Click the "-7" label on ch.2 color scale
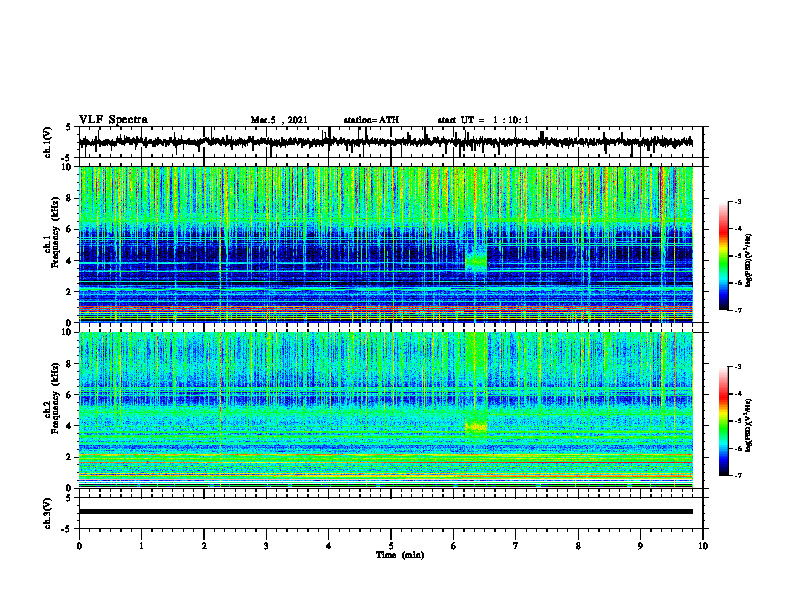This screenshot has width=792, height=612. [x=737, y=475]
